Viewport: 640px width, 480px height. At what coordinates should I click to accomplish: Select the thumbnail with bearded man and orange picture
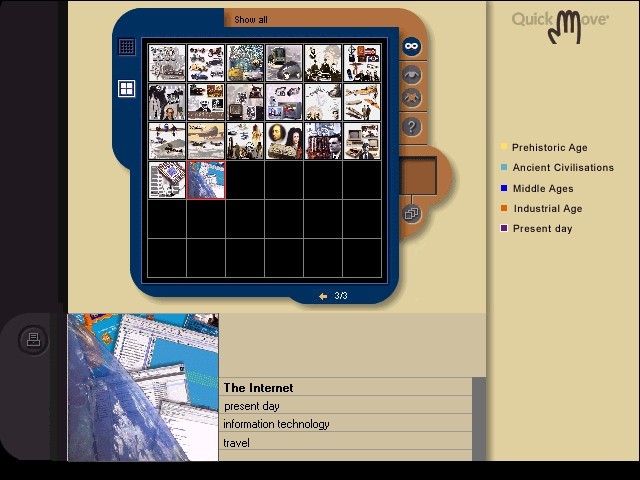(206, 102)
